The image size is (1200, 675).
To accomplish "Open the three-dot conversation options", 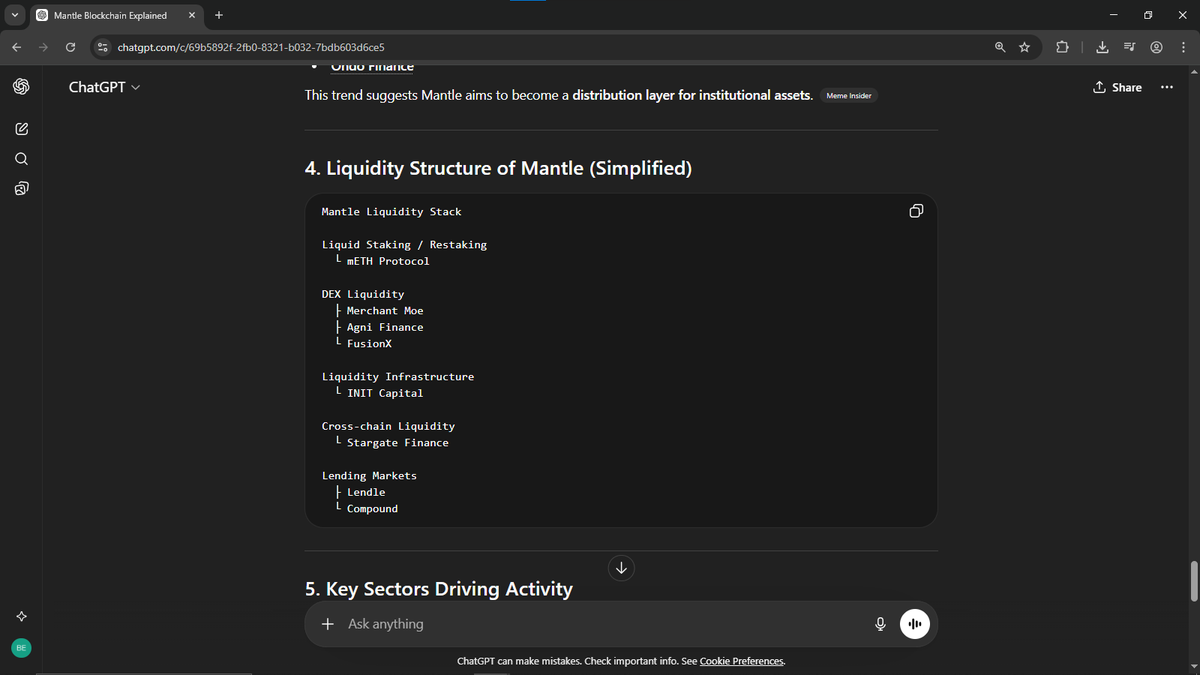I will [x=1166, y=87].
